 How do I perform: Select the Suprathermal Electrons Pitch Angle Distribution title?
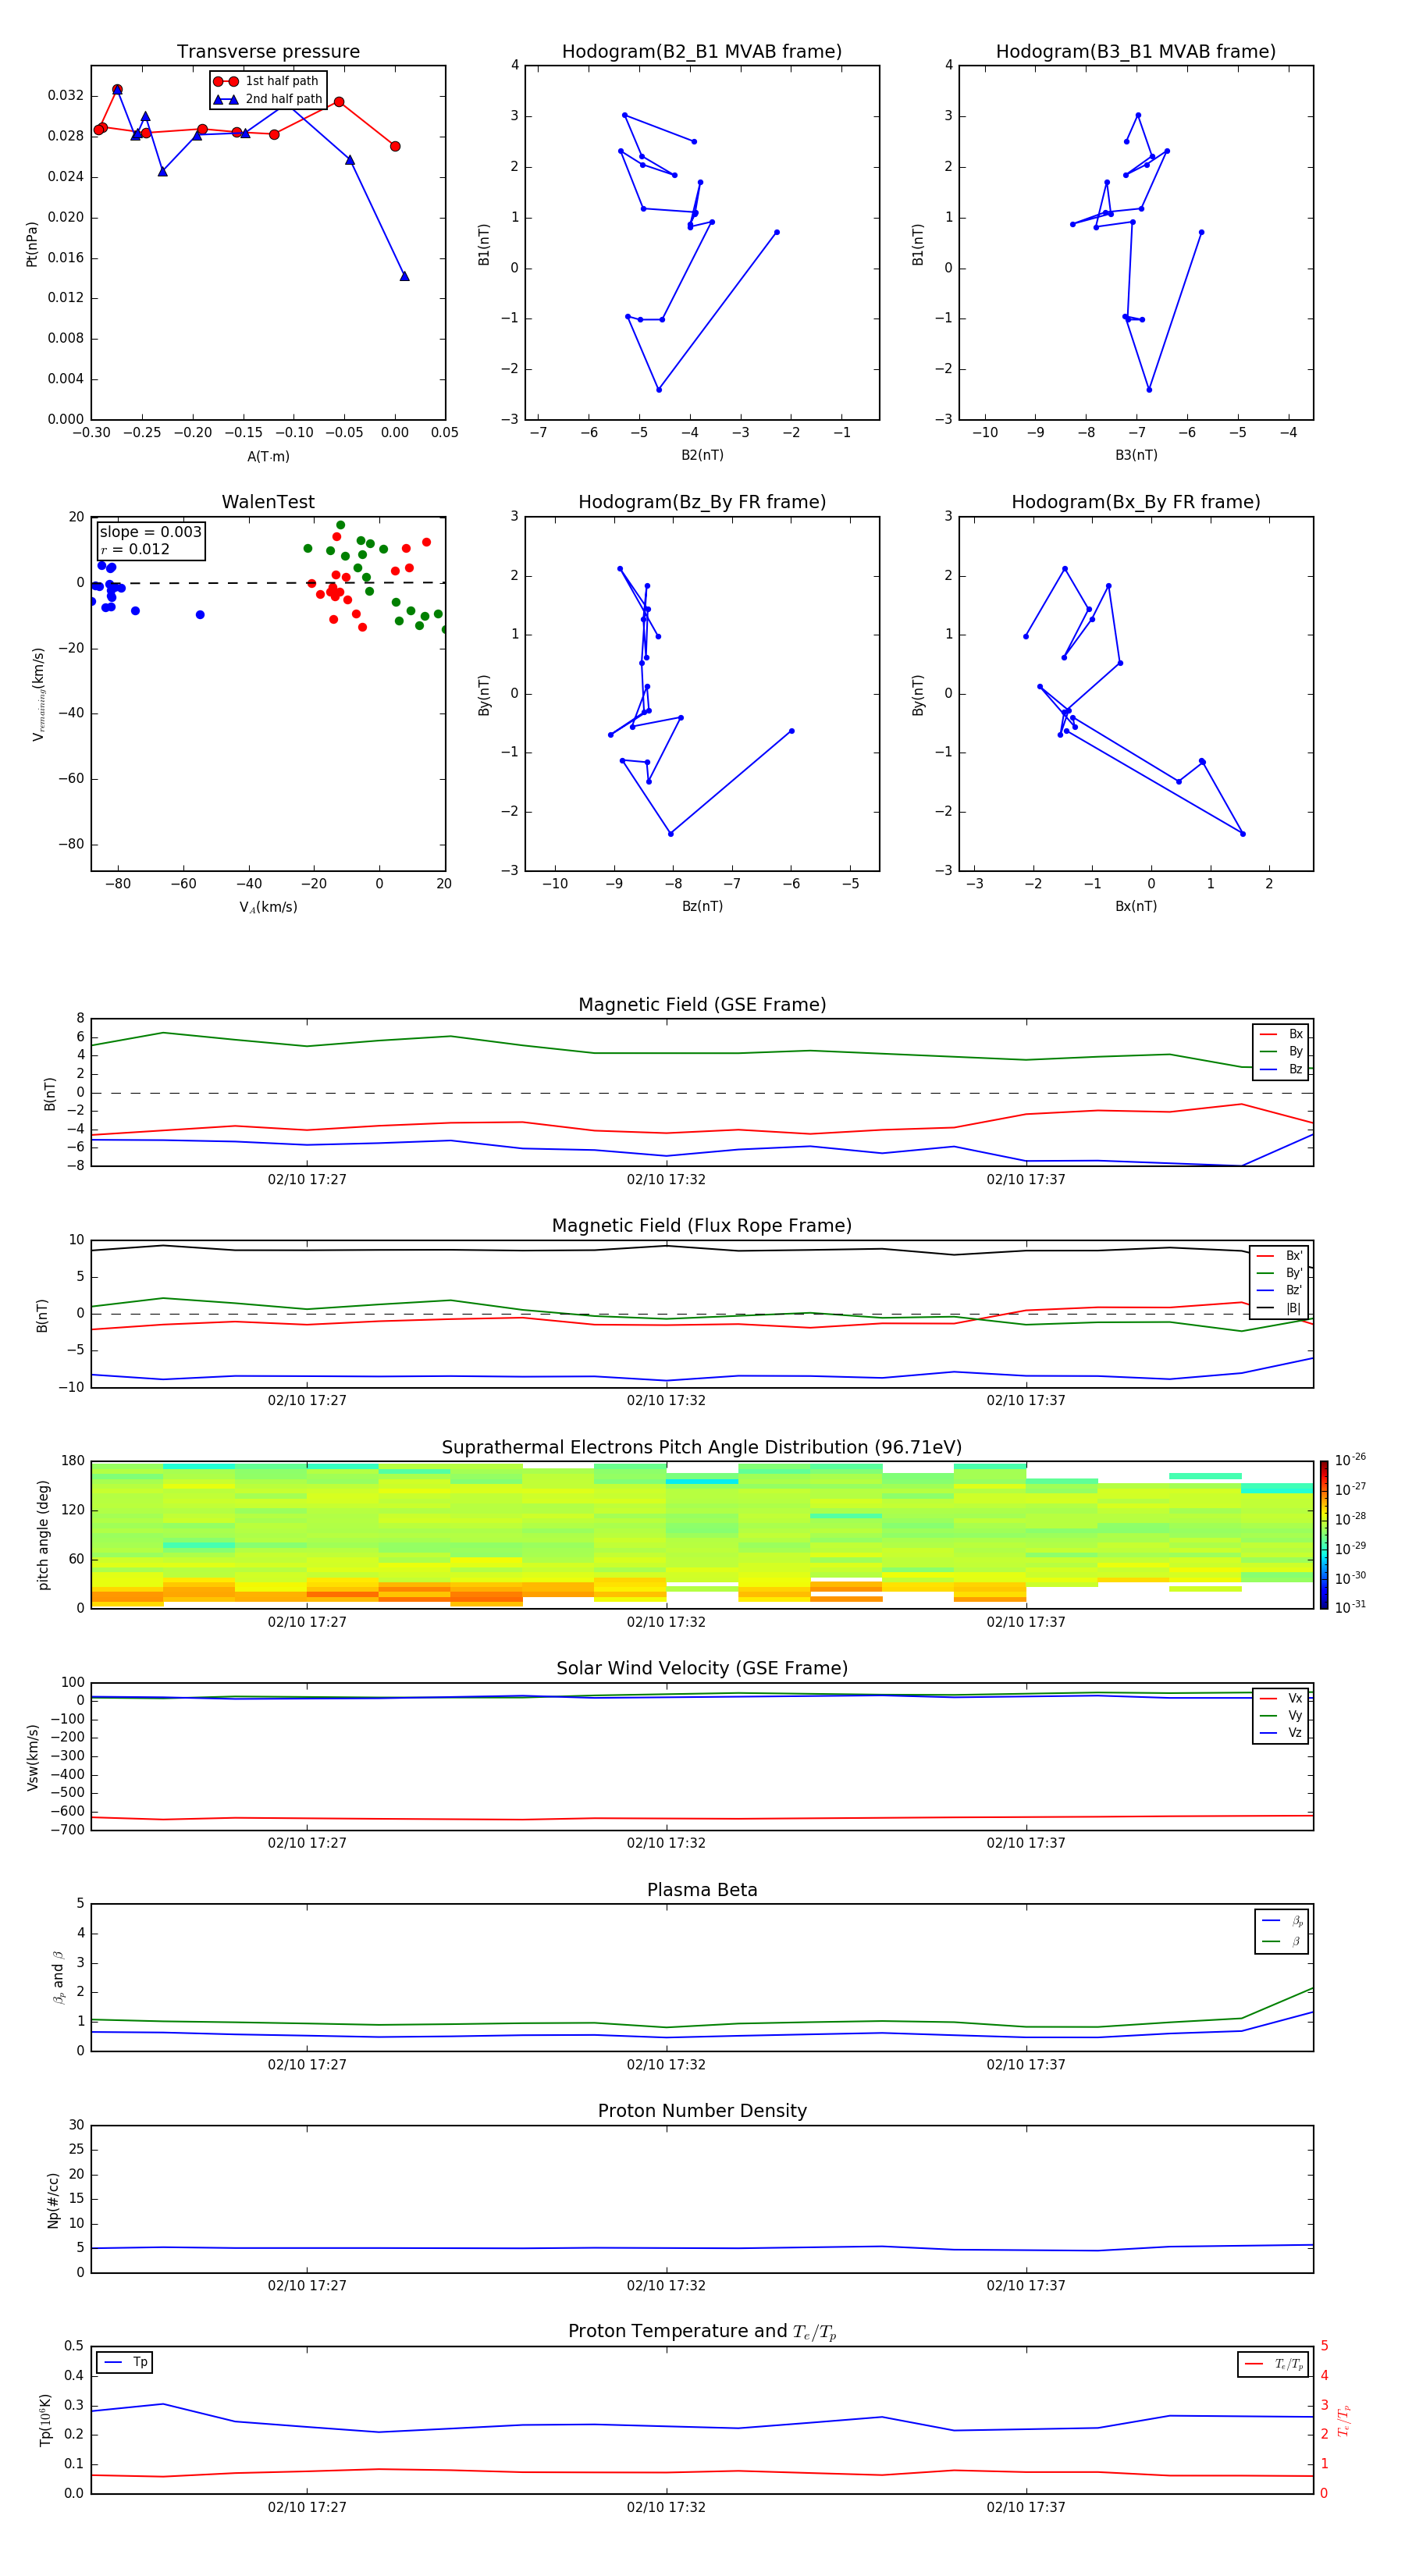[x=702, y=1448]
